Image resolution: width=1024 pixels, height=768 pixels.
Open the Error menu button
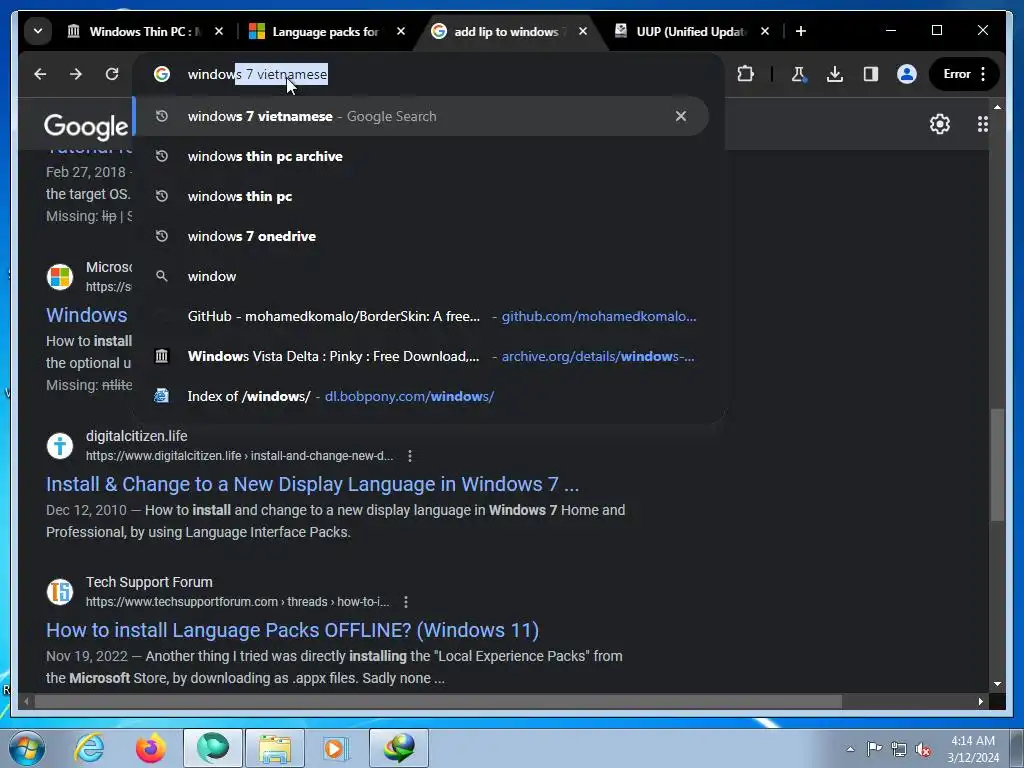pyautogui.click(x=964, y=74)
